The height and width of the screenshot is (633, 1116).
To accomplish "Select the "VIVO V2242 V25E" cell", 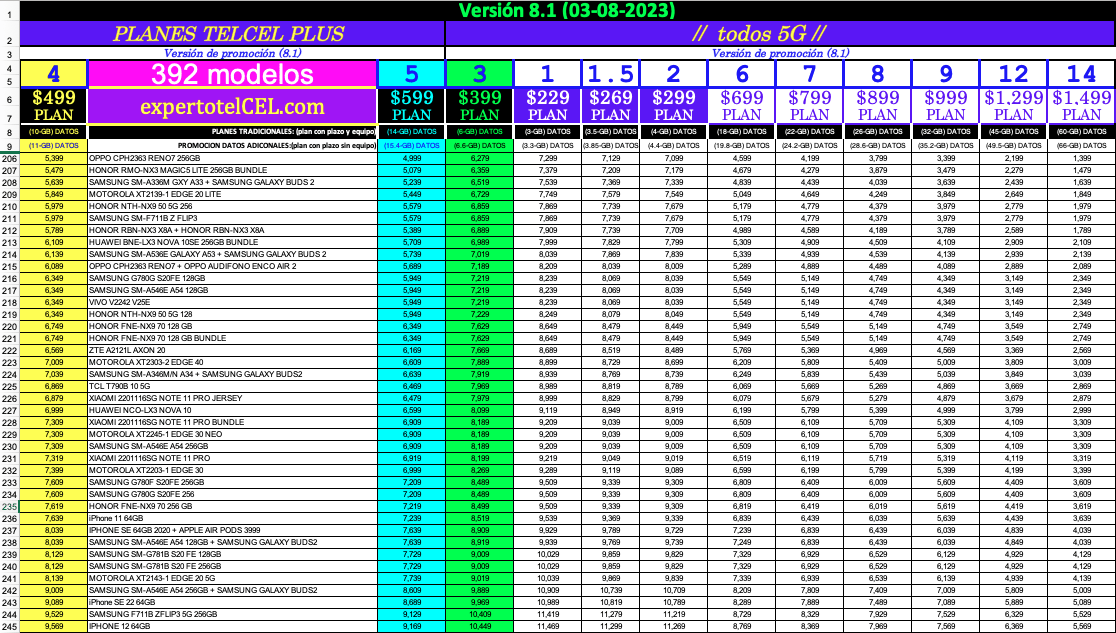I will [x=231, y=302].
